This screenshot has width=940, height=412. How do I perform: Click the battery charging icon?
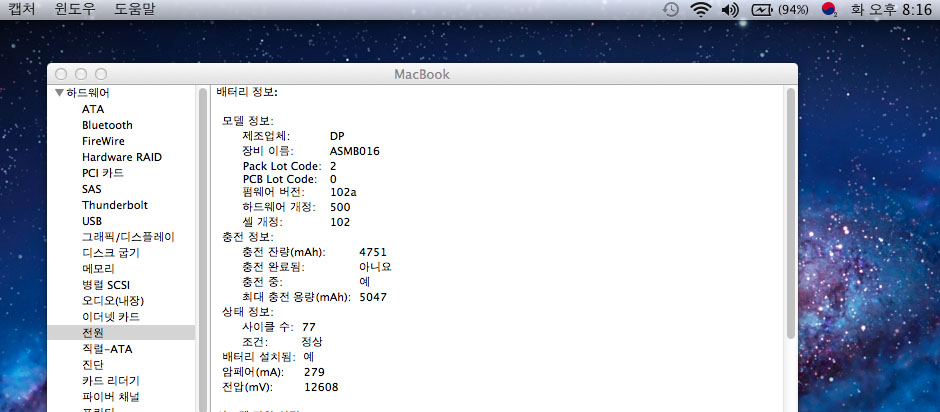763,10
